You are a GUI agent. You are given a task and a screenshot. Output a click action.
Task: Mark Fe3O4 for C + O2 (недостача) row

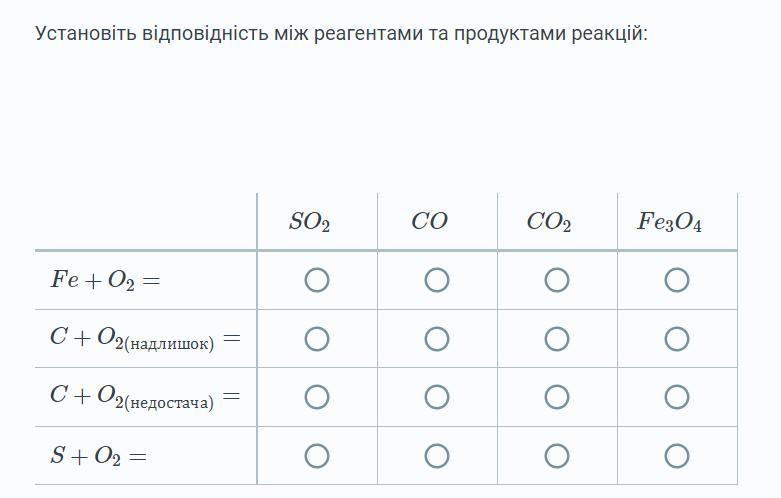click(x=677, y=397)
